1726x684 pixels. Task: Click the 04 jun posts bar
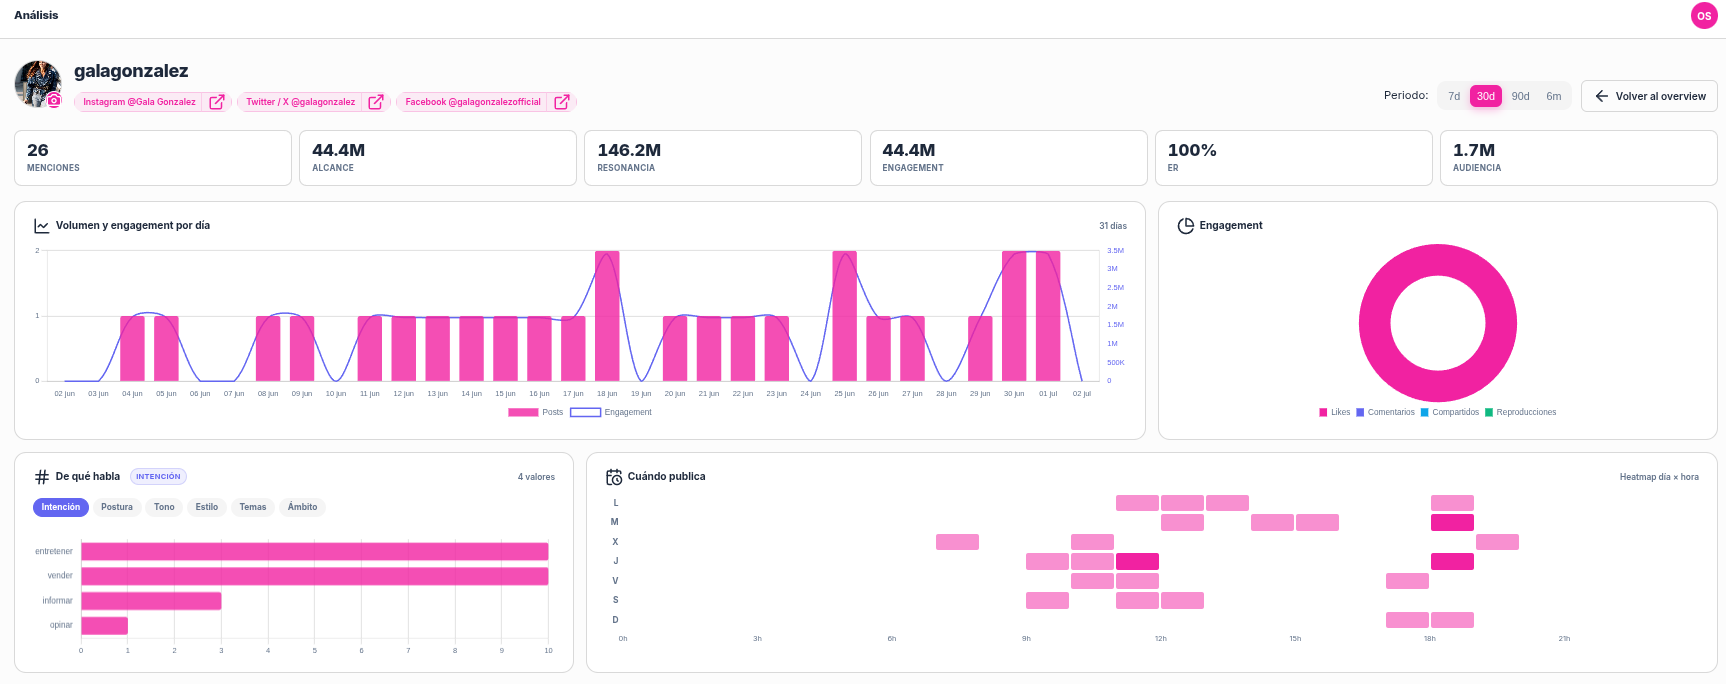pos(132,349)
